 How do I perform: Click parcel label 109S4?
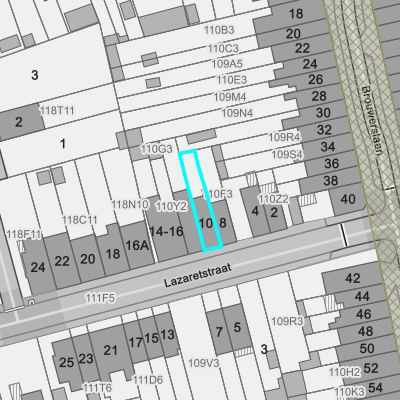[287, 154]
